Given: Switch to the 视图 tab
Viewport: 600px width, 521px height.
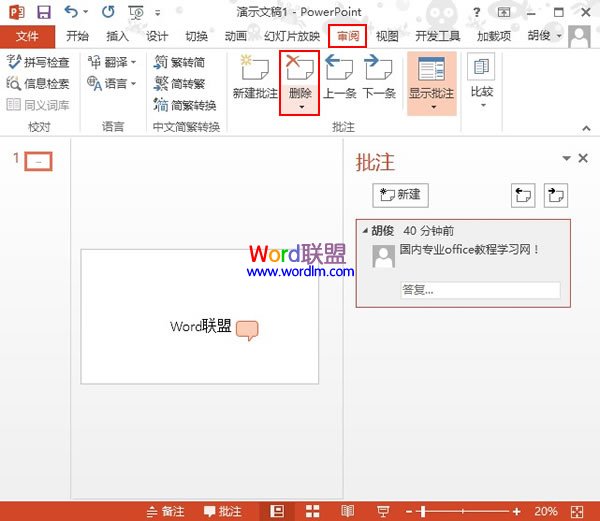Looking at the screenshot, I should click(x=387, y=36).
